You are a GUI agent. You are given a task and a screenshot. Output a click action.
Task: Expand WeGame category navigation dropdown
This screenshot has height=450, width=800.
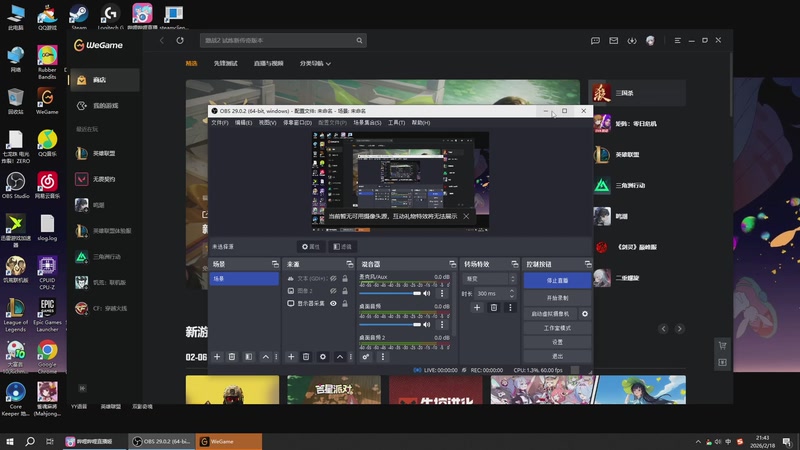(x=315, y=63)
